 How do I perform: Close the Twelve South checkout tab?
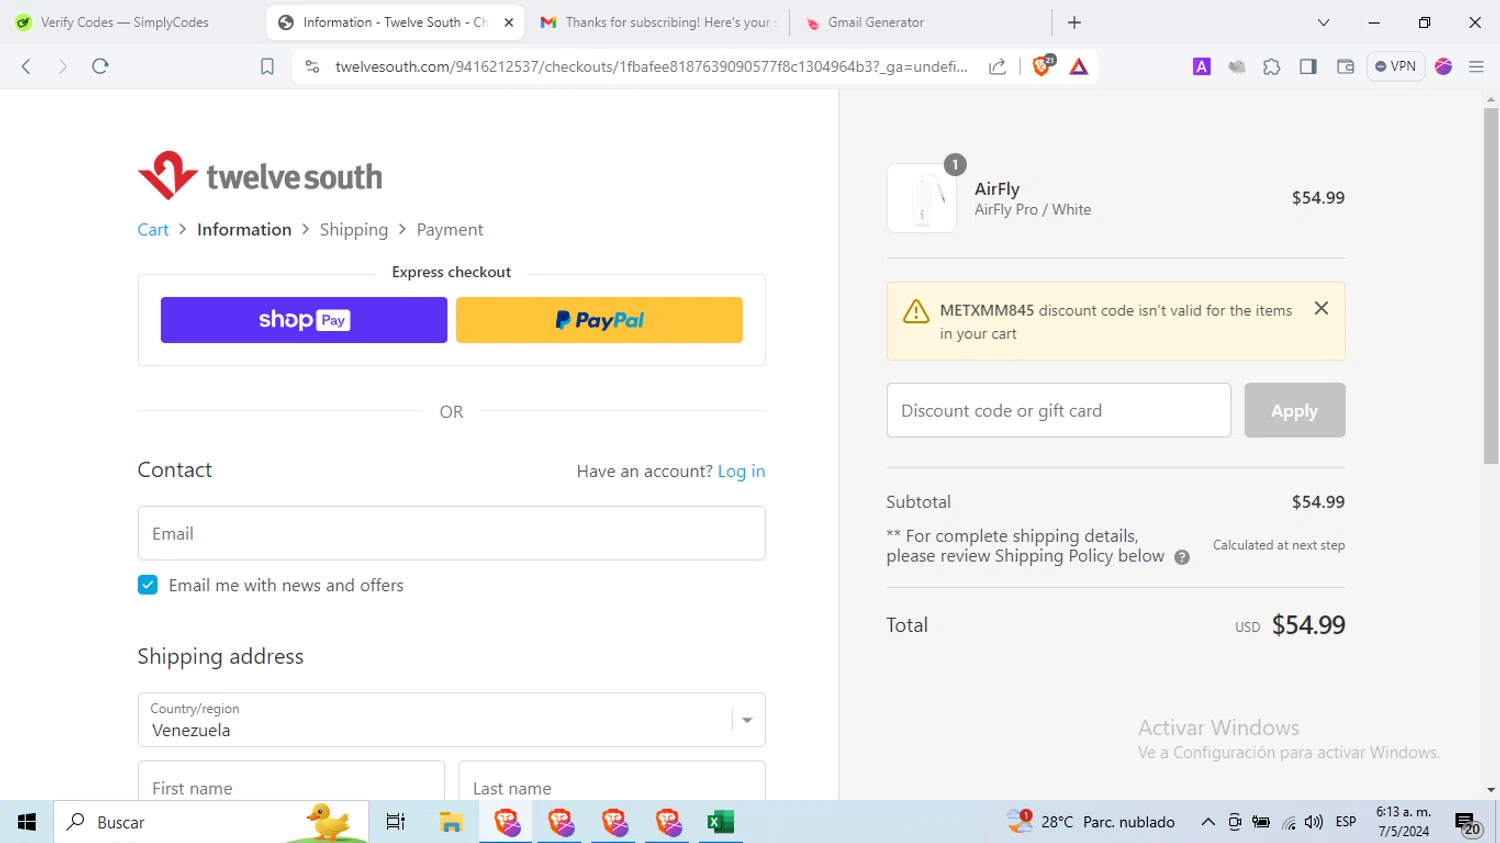(x=508, y=22)
